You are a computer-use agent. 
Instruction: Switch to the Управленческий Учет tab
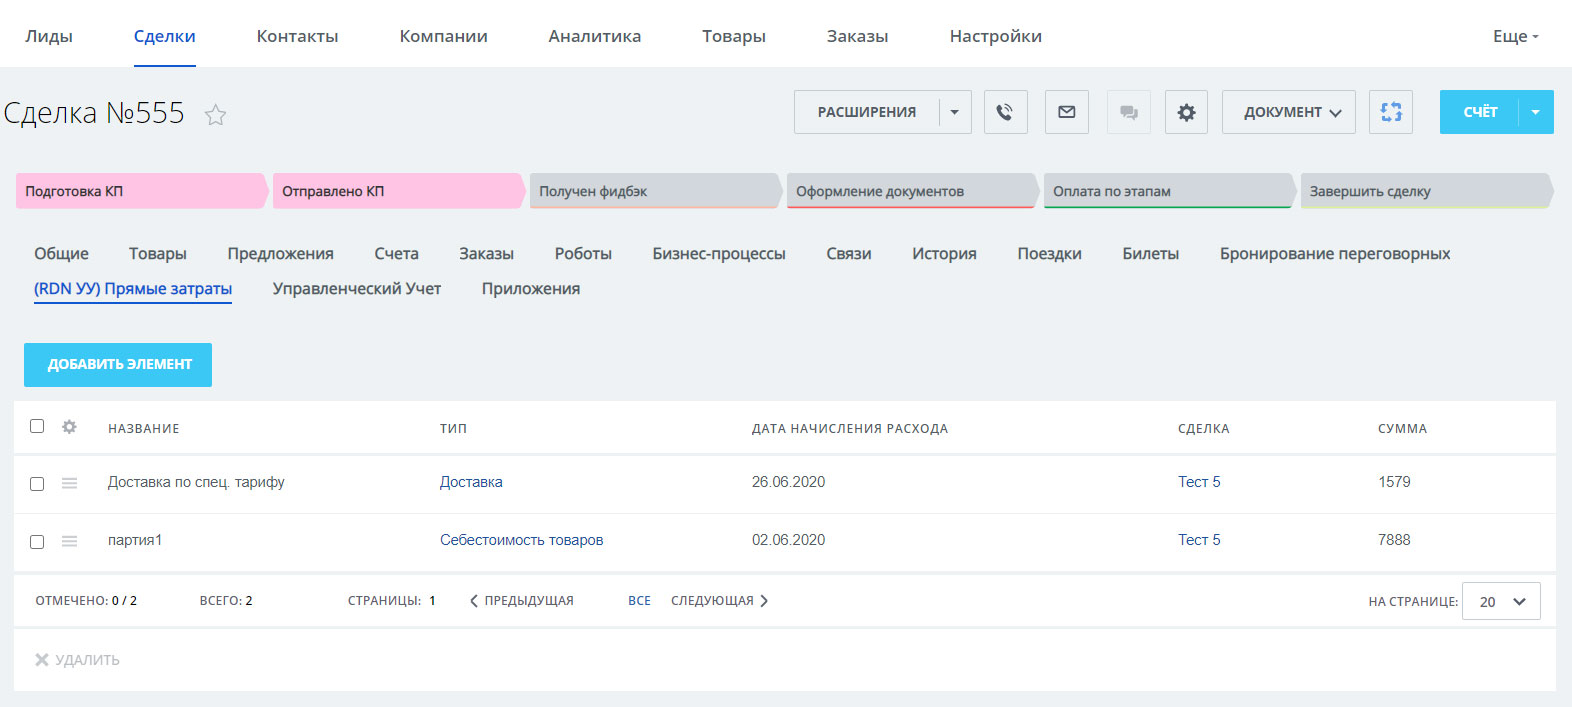356,289
